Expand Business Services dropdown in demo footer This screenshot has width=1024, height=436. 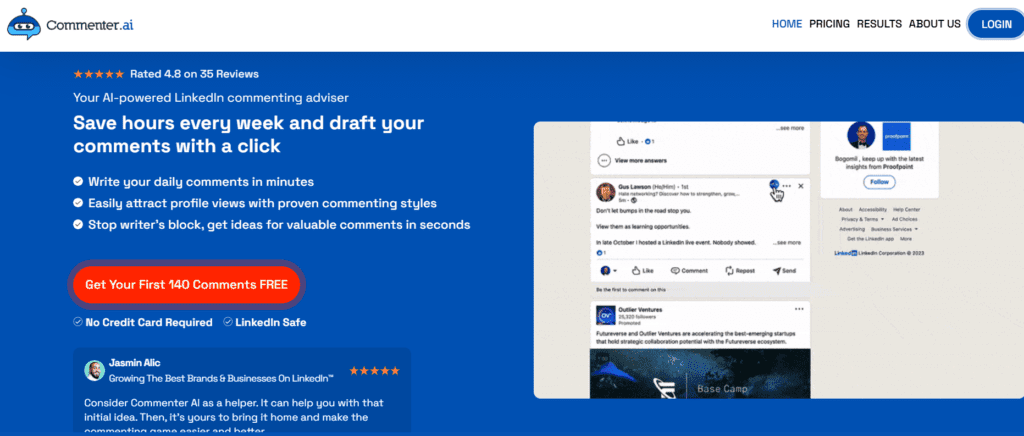point(894,229)
